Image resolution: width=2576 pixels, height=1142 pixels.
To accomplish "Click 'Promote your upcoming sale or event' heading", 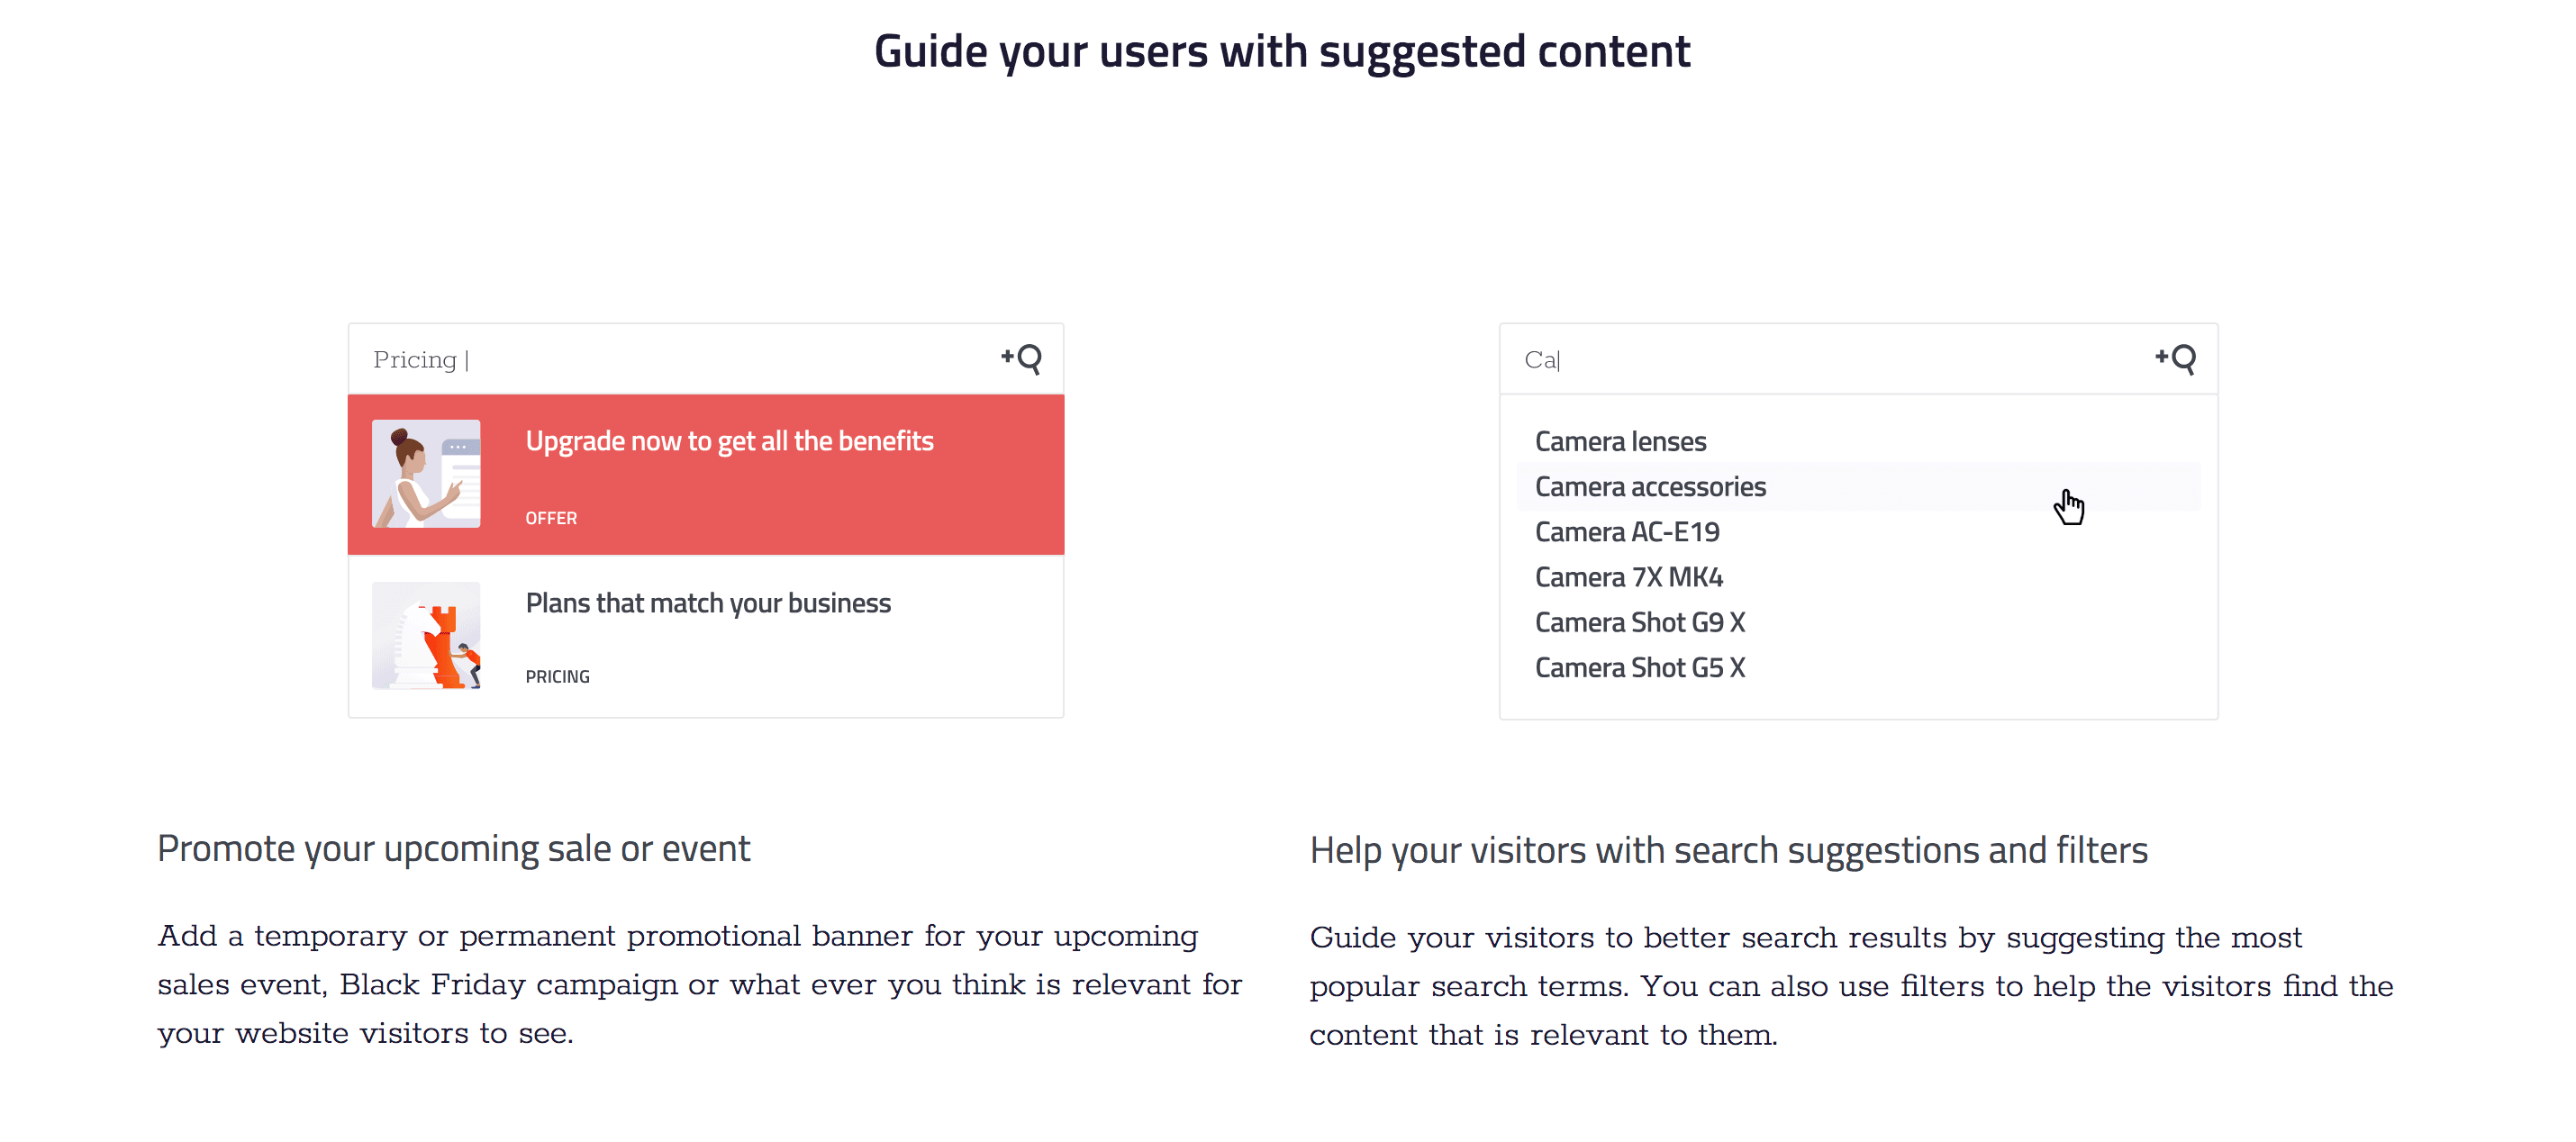I will [453, 849].
